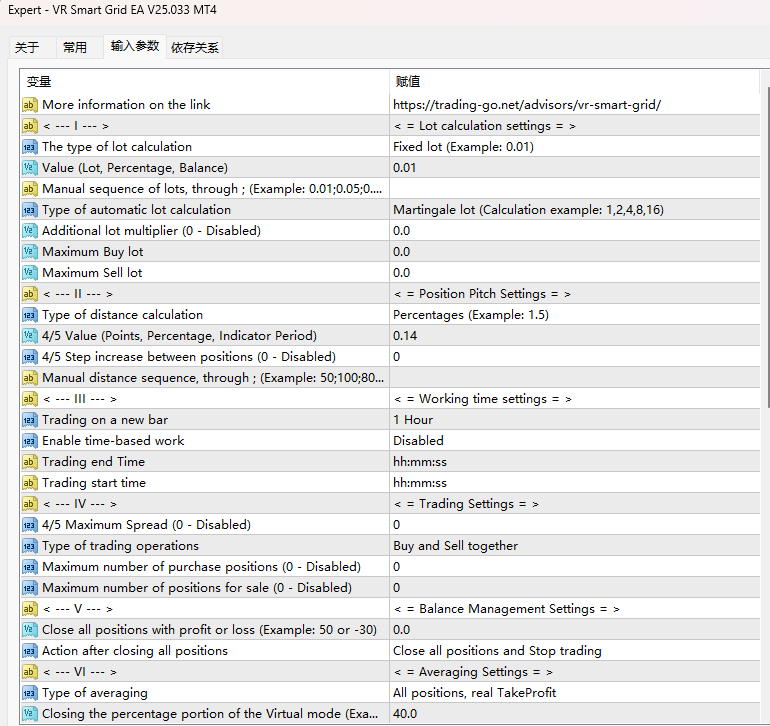Image resolution: width=770 pixels, height=726 pixels.
Task: Click the icon beside Type of averaging
Action: pos(29,693)
